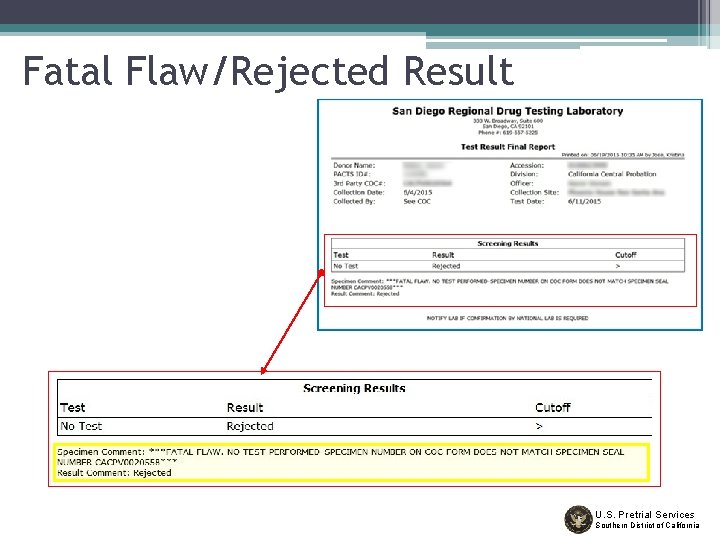Click the Printed on timestamp line
The width and height of the screenshot is (720, 540).
[x=623, y=155]
